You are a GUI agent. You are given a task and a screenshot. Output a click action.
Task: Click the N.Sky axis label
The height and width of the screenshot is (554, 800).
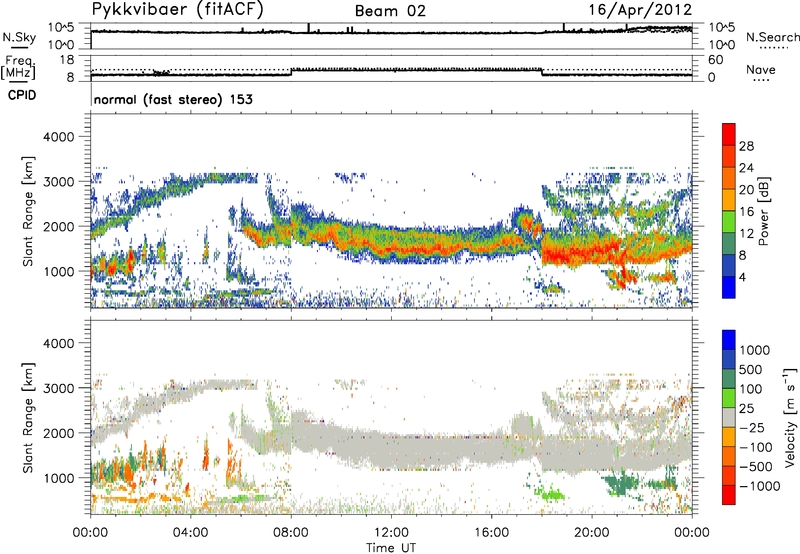pyautogui.click(x=19, y=37)
